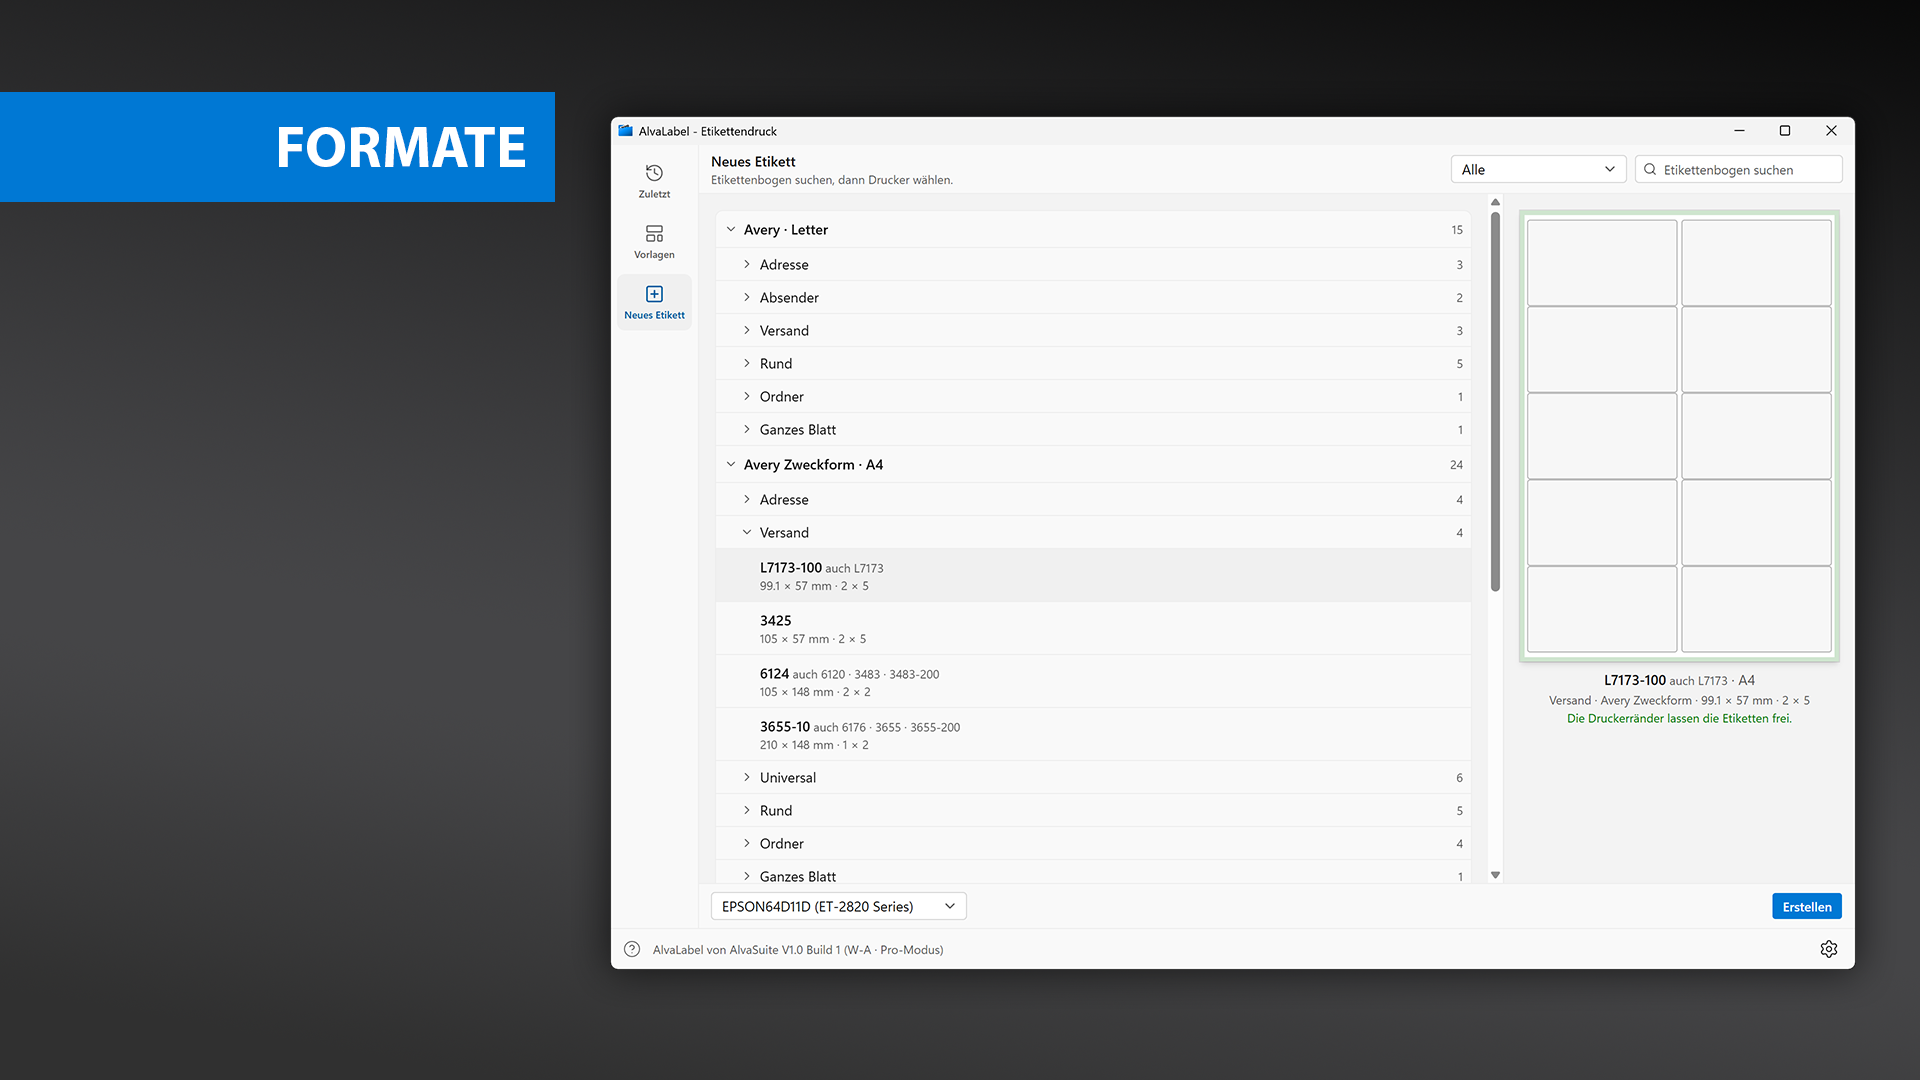Open settings gear icon in status bar
1920x1080 pixels.
(1829, 949)
